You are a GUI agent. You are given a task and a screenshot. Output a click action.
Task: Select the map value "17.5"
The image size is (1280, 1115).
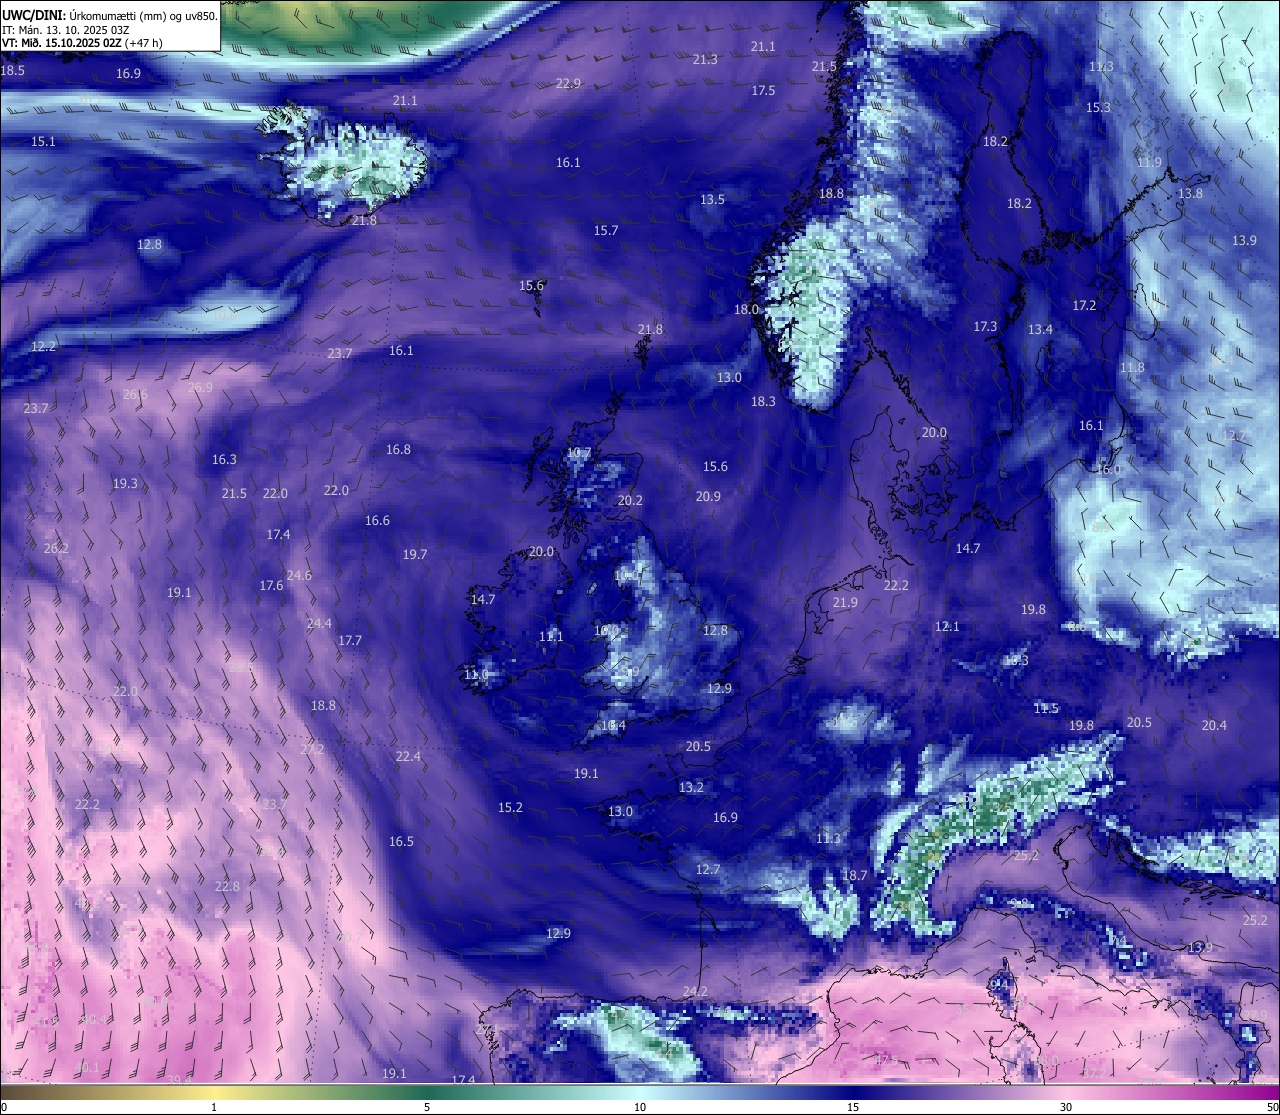763,91
